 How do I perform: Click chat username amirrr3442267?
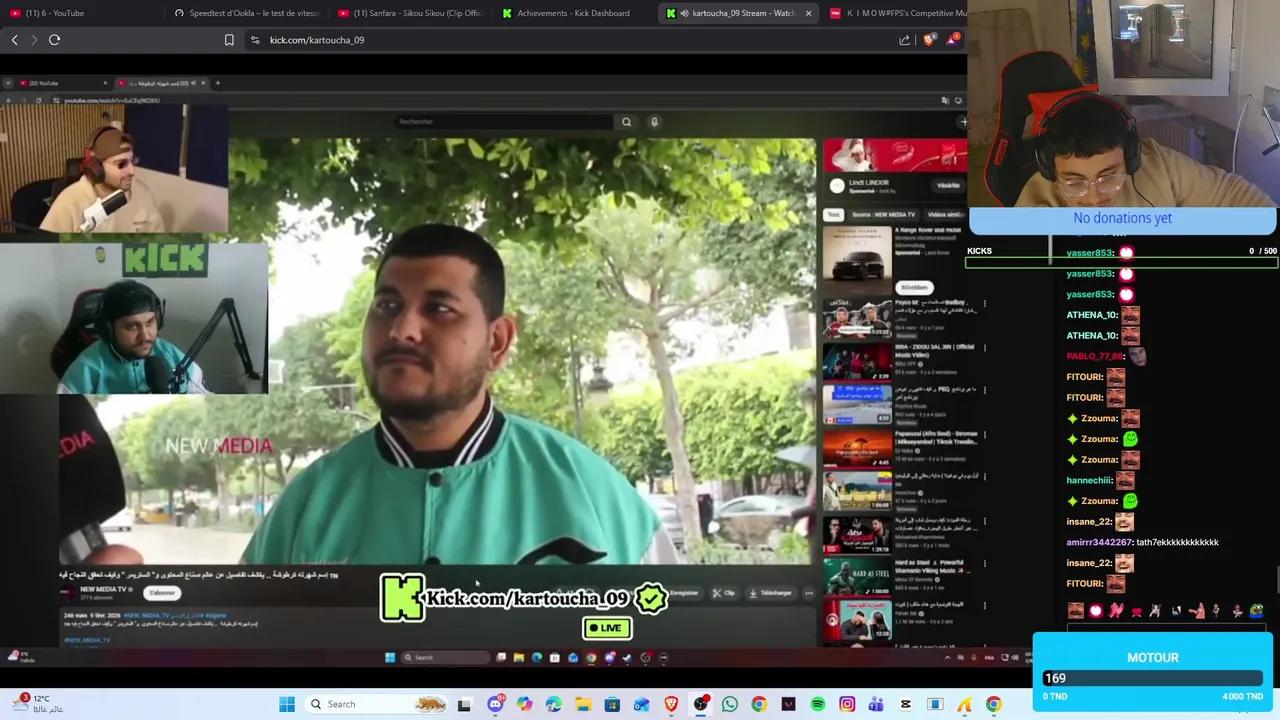[1100, 542]
